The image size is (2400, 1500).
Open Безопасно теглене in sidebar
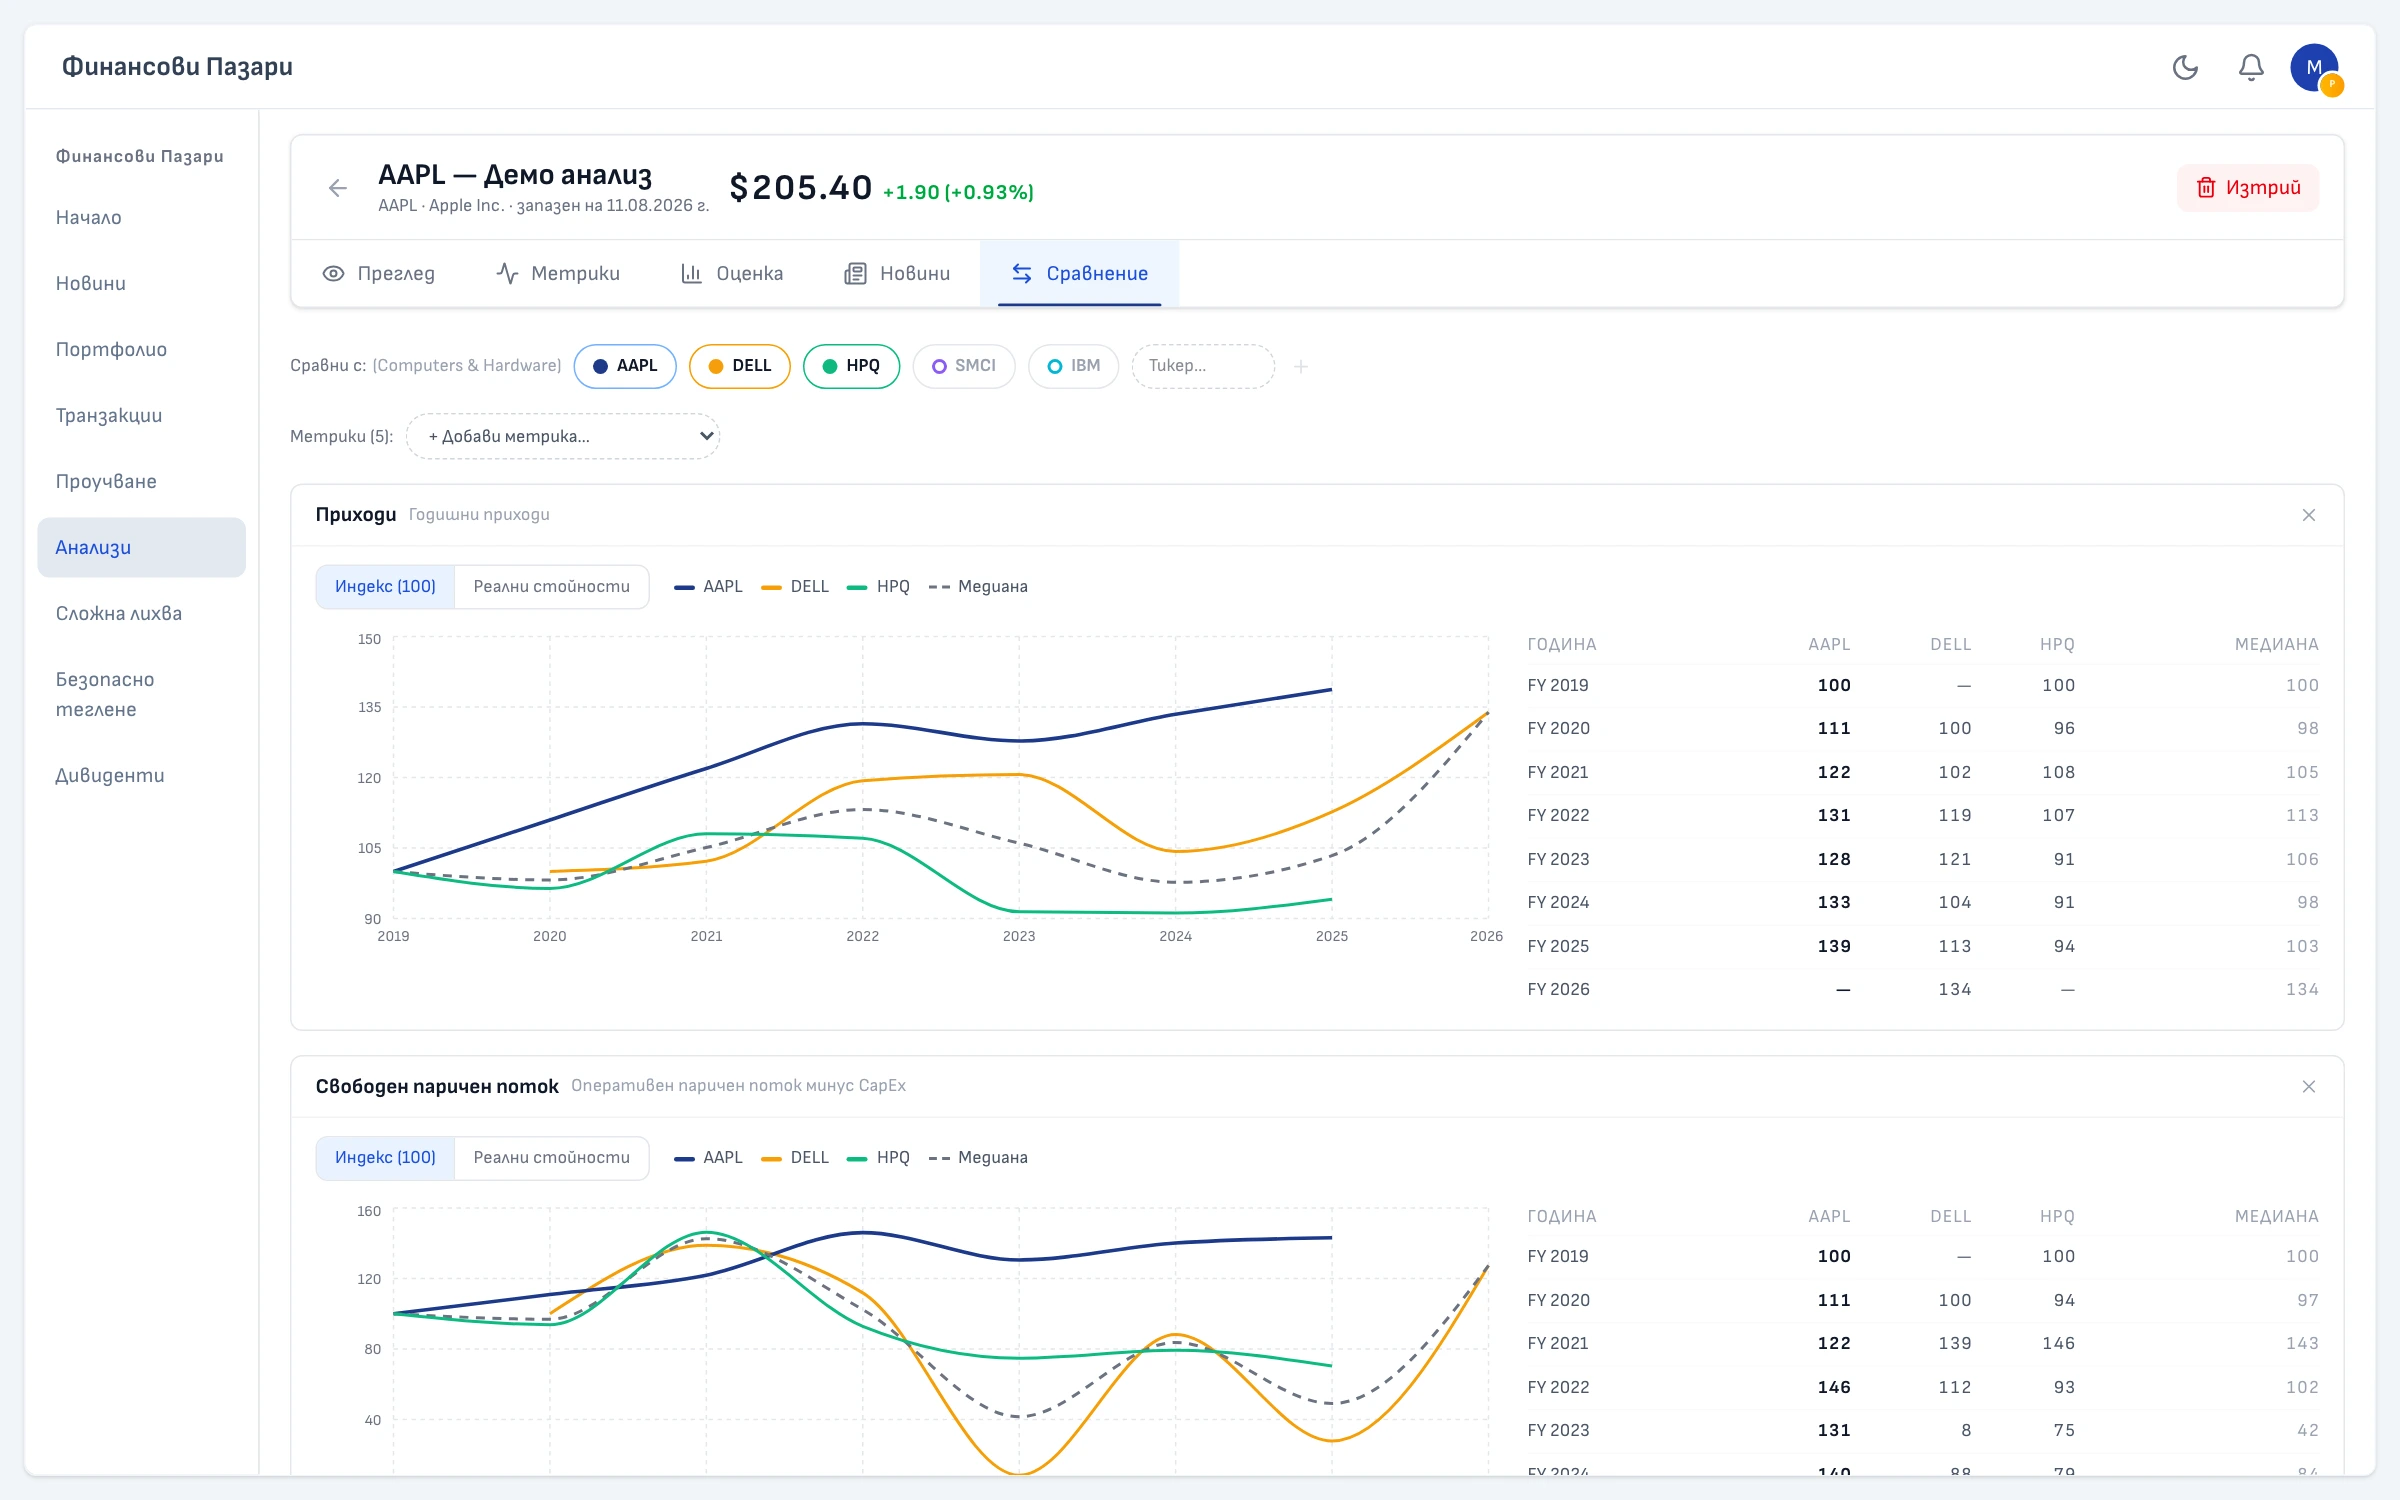point(142,695)
